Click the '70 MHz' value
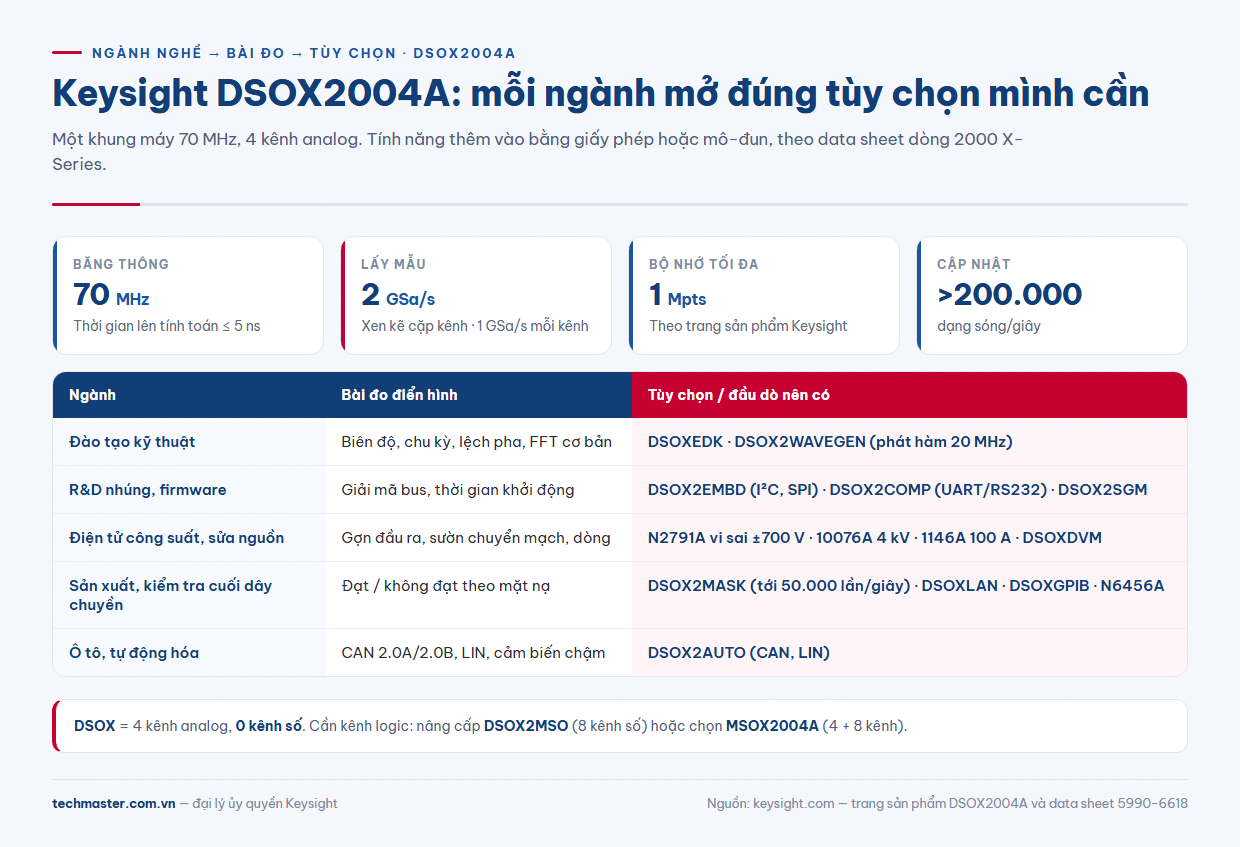 point(111,295)
